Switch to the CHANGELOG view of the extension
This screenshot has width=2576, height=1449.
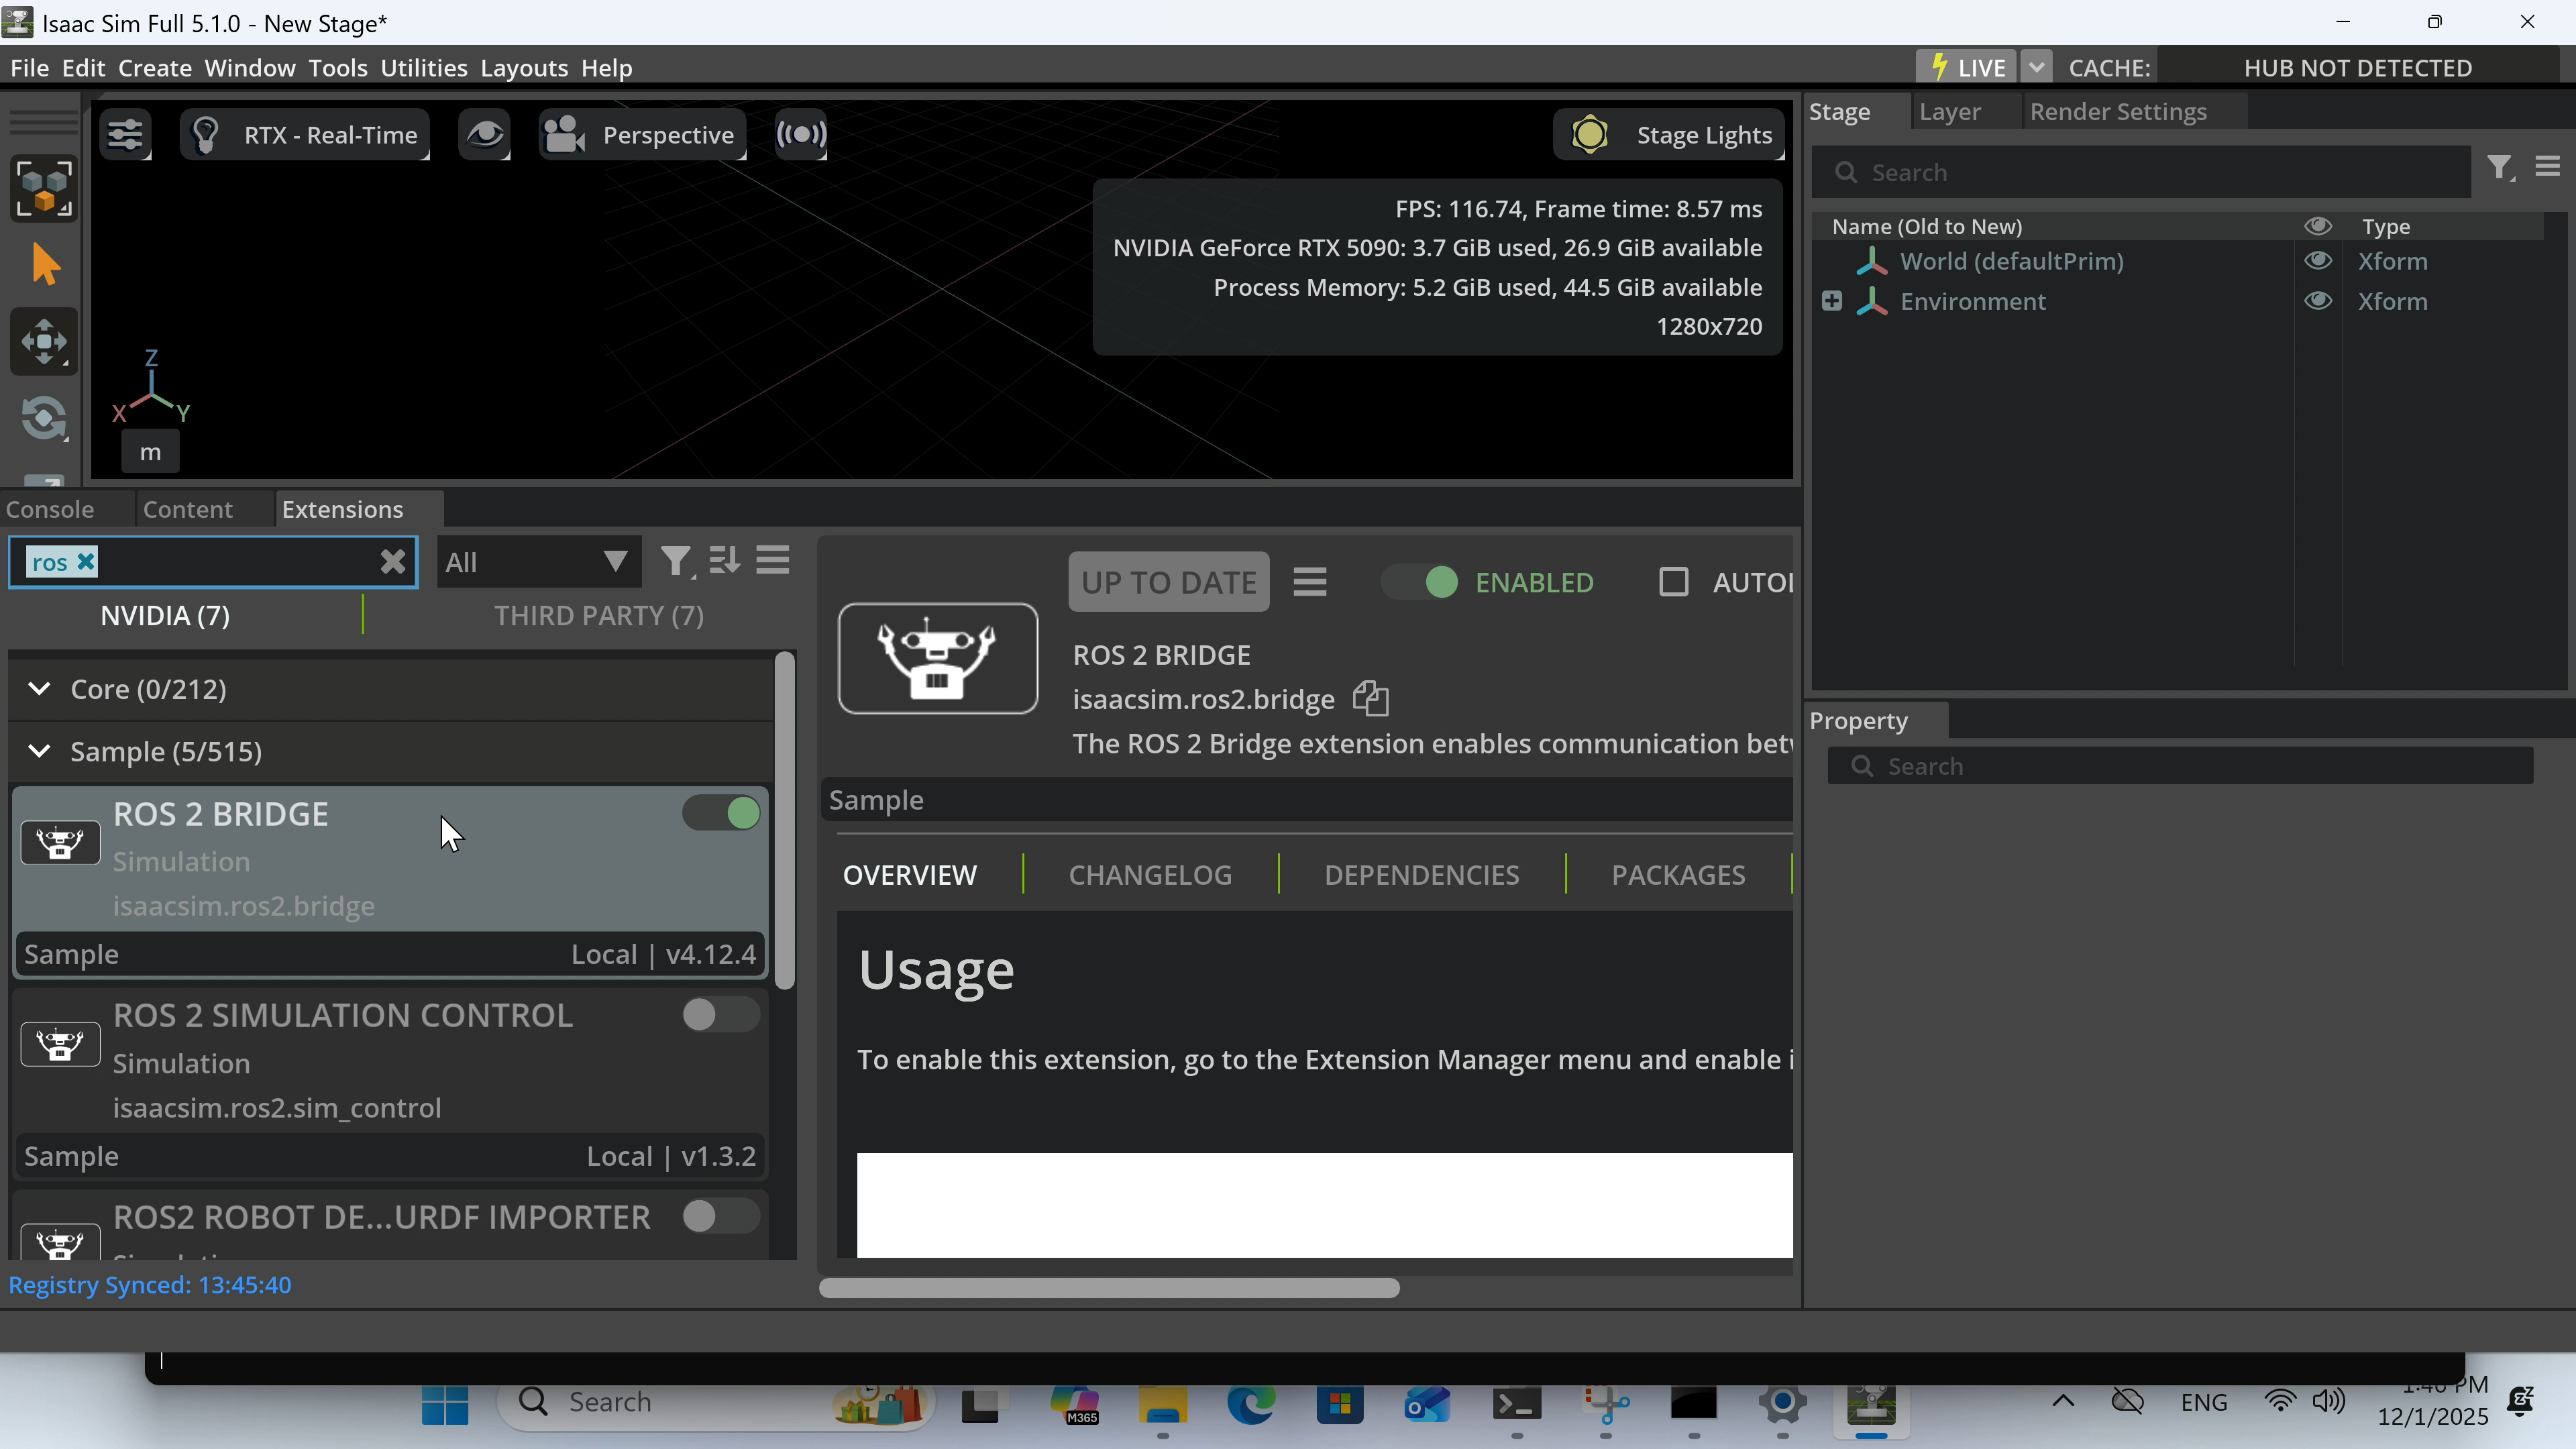(x=1149, y=874)
